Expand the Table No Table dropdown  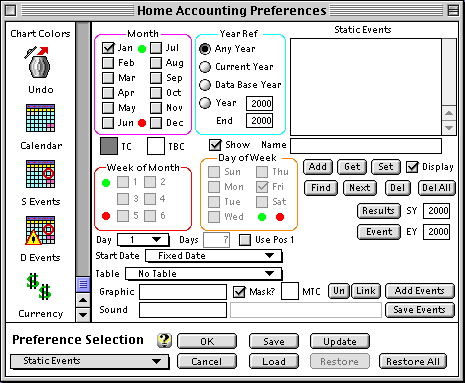(203, 274)
